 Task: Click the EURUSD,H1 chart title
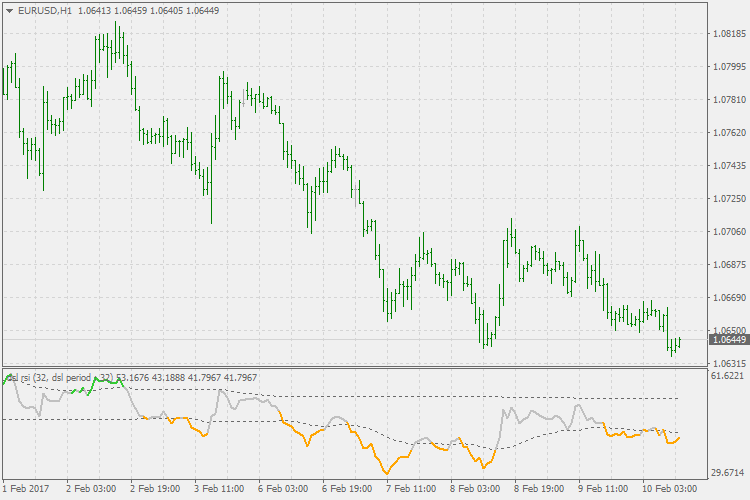(x=45, y=10)
